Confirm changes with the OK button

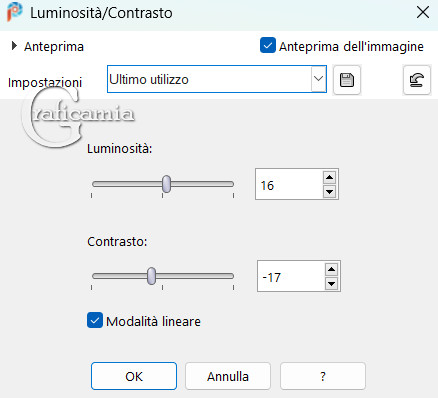pyautogui.click(x=134, y=376)
